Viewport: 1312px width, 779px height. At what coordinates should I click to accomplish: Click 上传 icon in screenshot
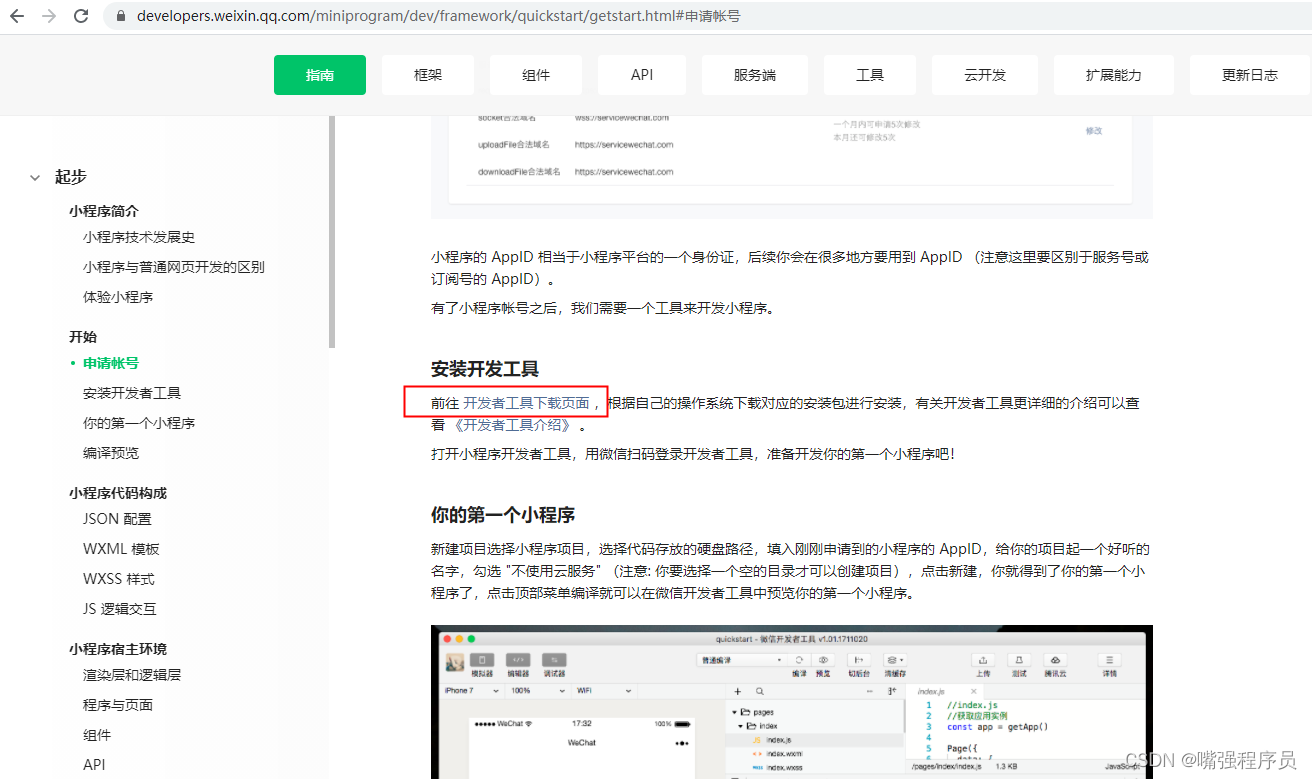point(983,660)
